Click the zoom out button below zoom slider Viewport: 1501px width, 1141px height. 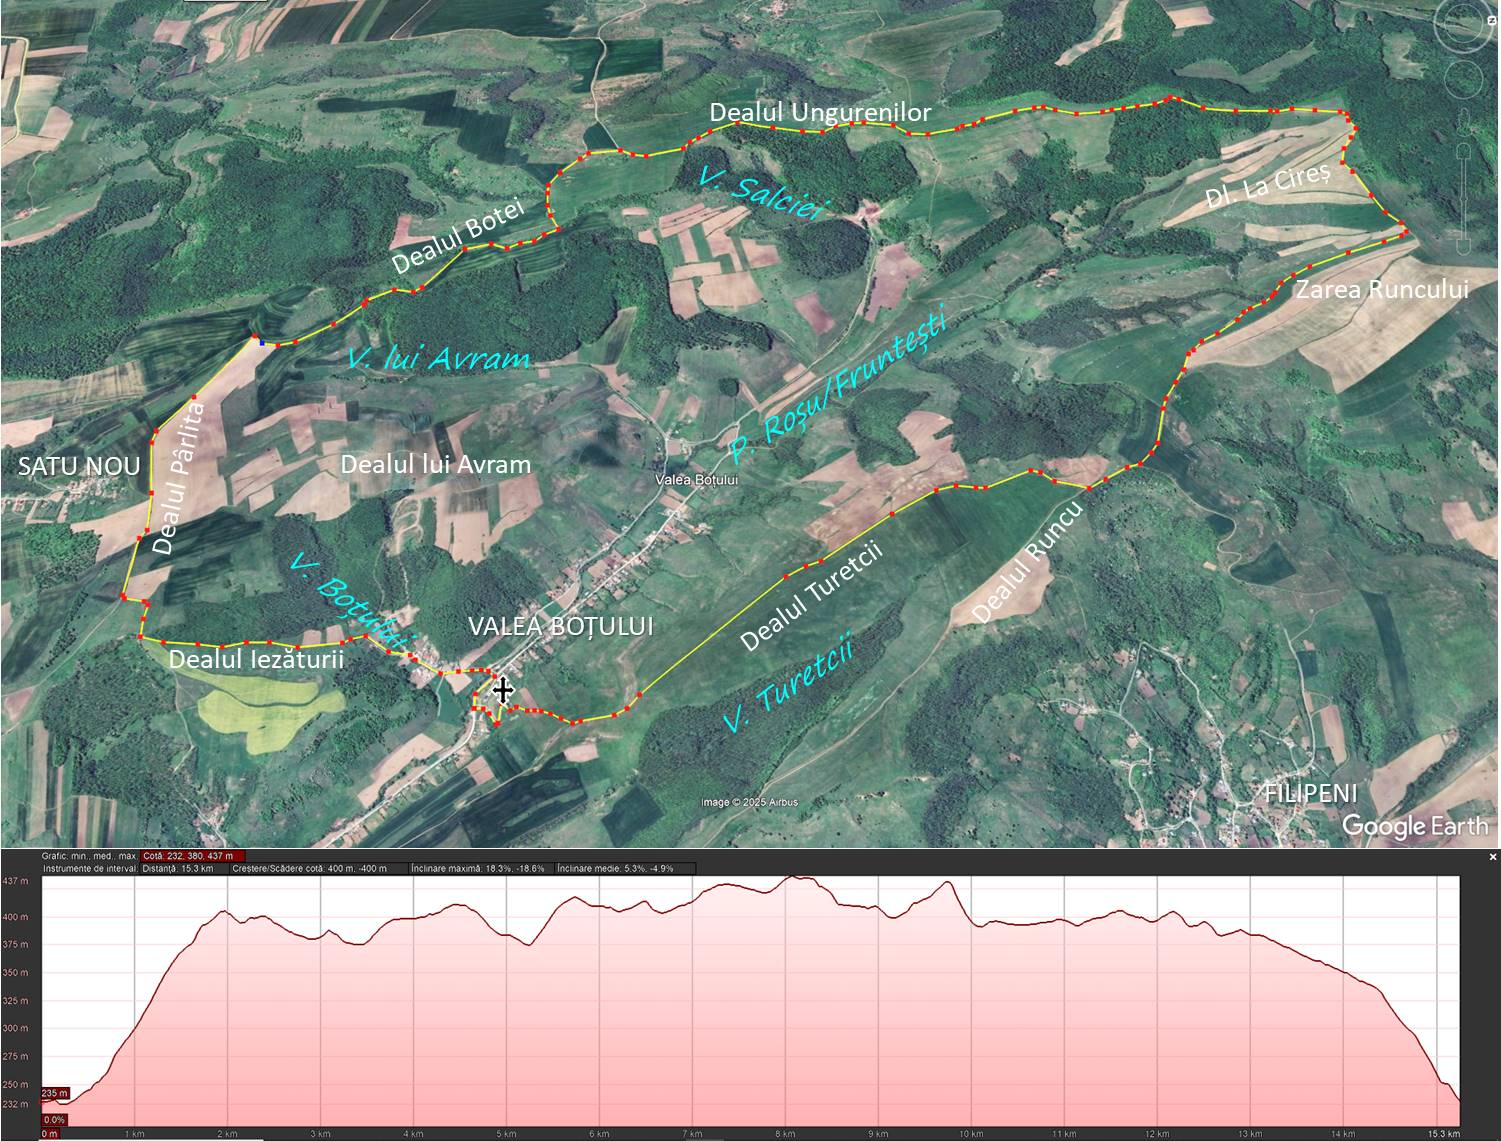1462,246
